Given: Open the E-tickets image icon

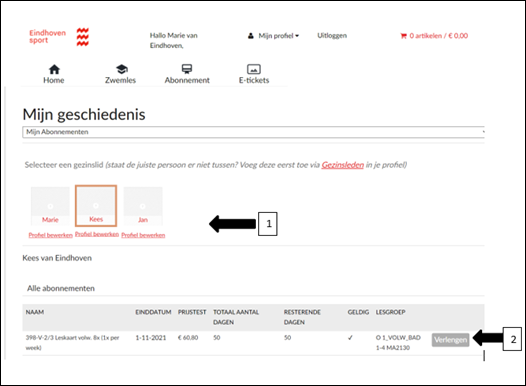Looking at the screenshot, I should (x=254, y=69).
